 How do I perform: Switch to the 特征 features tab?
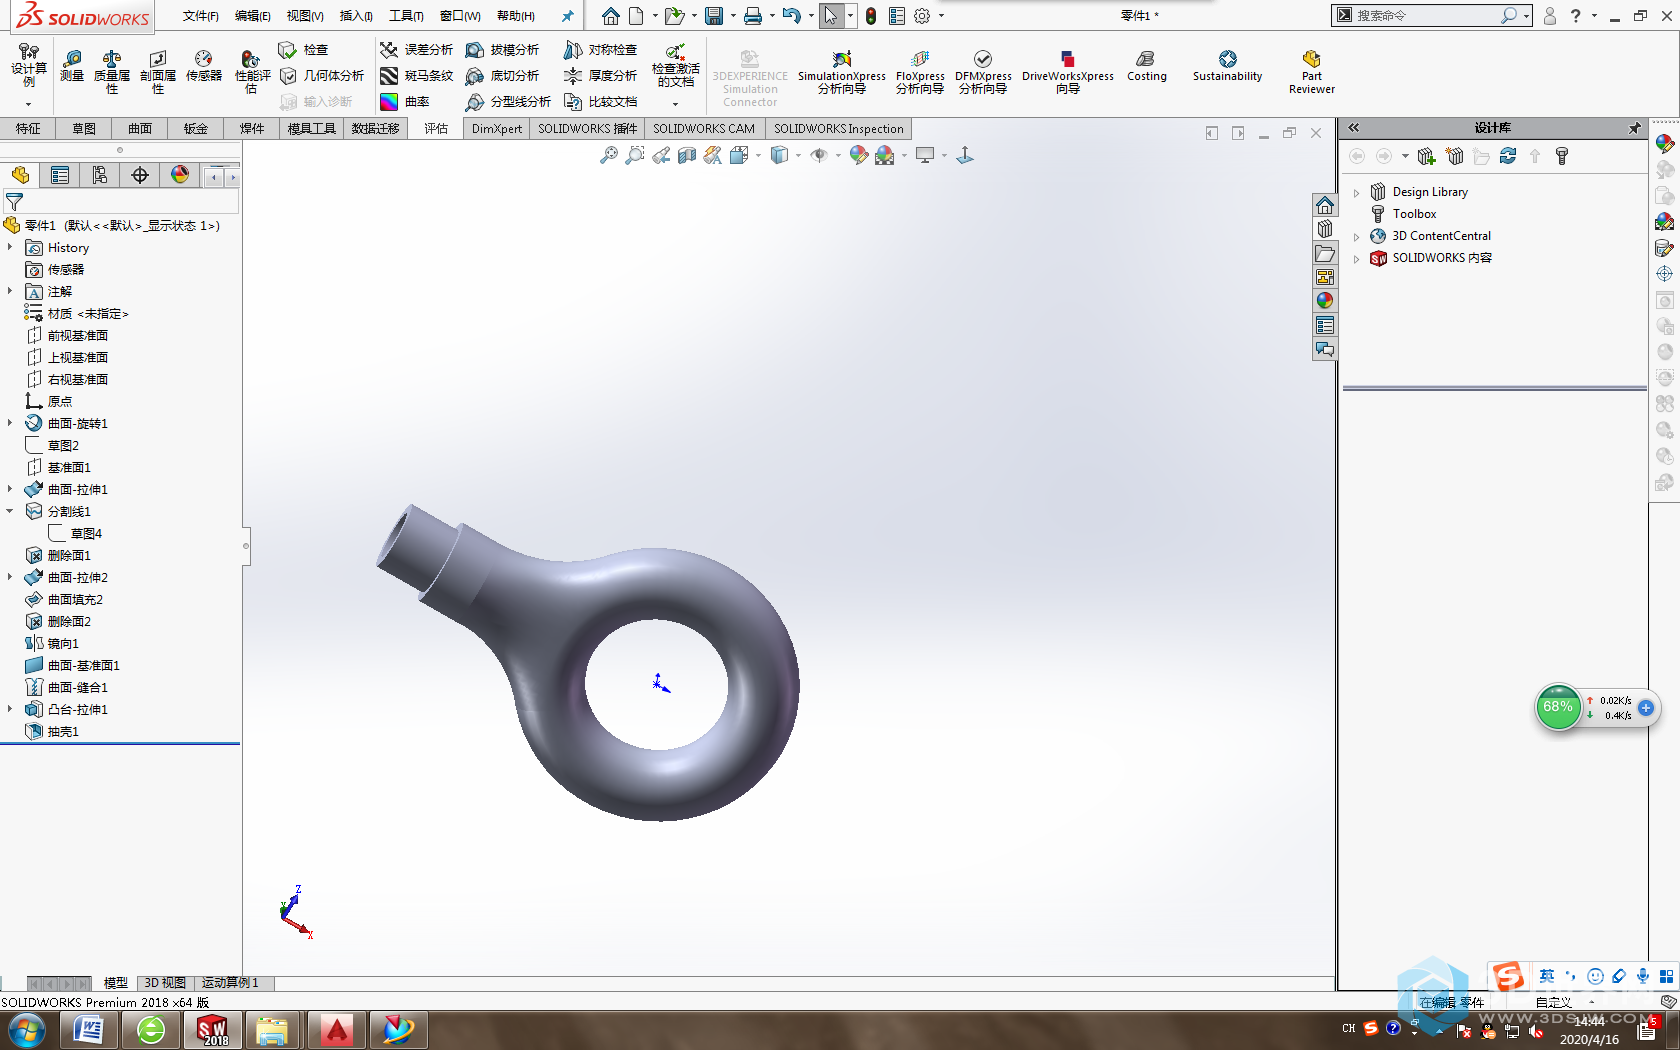[28, 128]
